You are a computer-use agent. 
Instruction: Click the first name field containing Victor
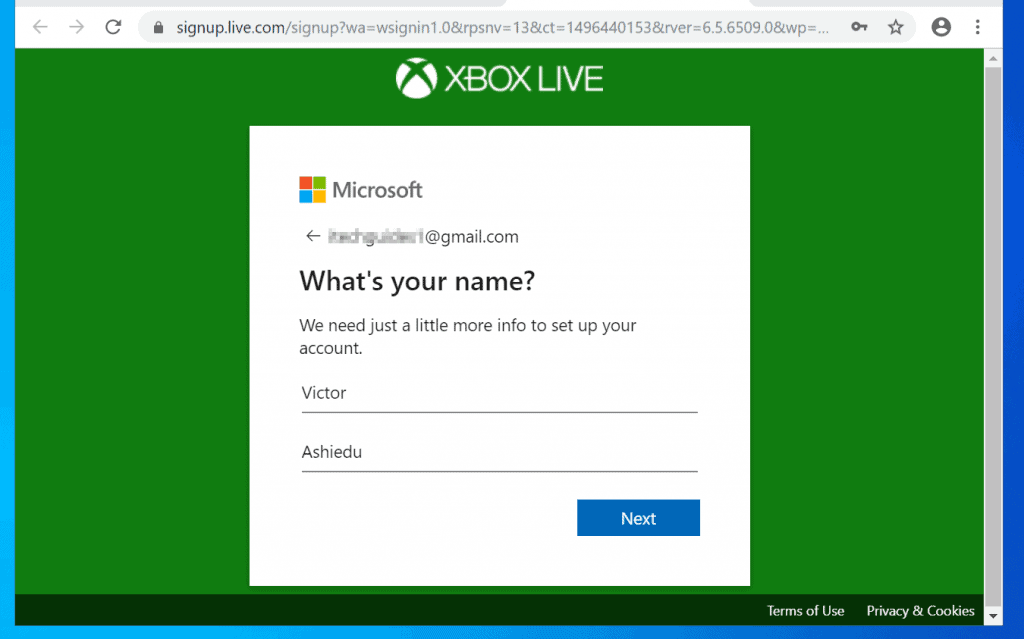(499, 393)
